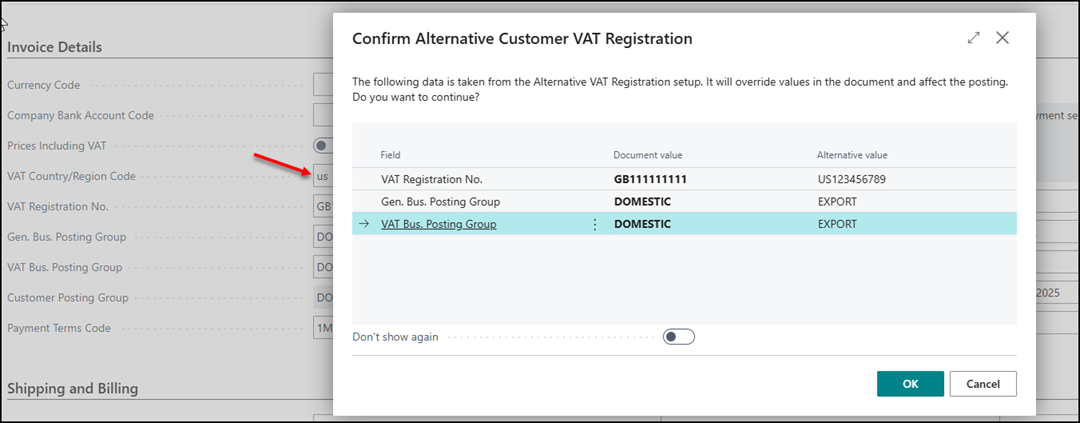The width and height of the screenshot is (1080, 423).
Task: Click the VAT Country/Region Code input field
Action: (x=323, y=176)
